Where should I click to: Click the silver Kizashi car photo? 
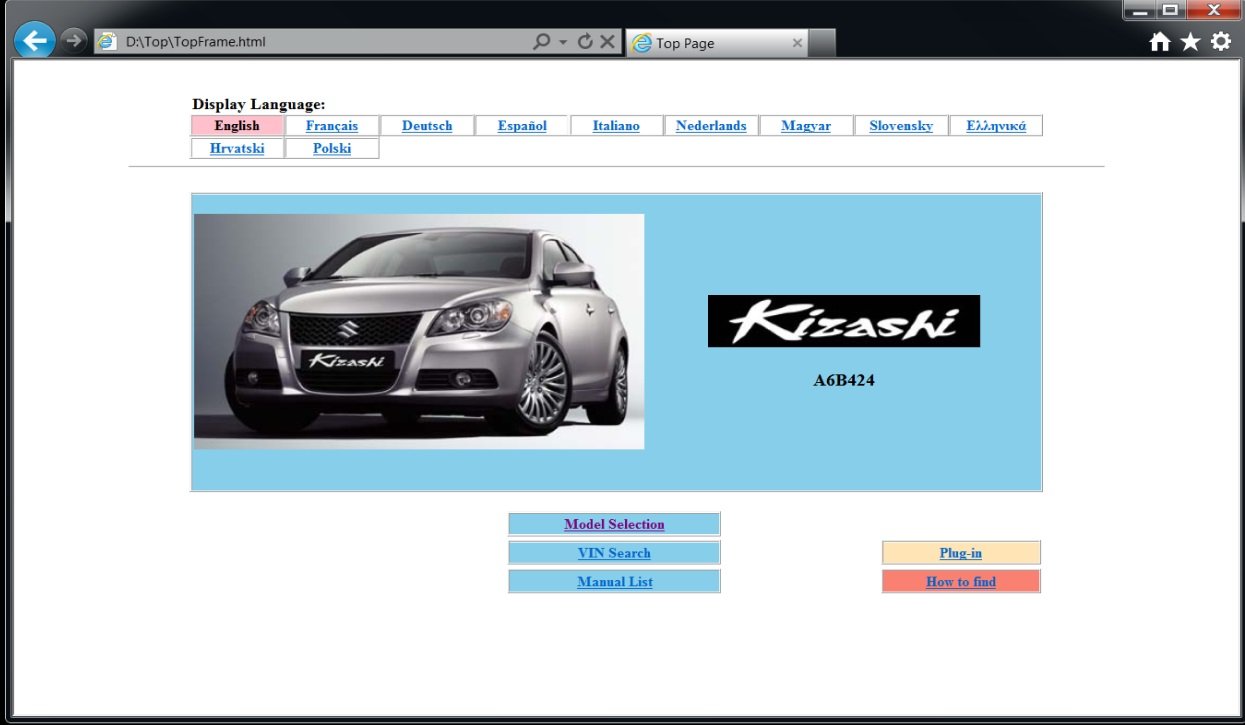(419, 331)
